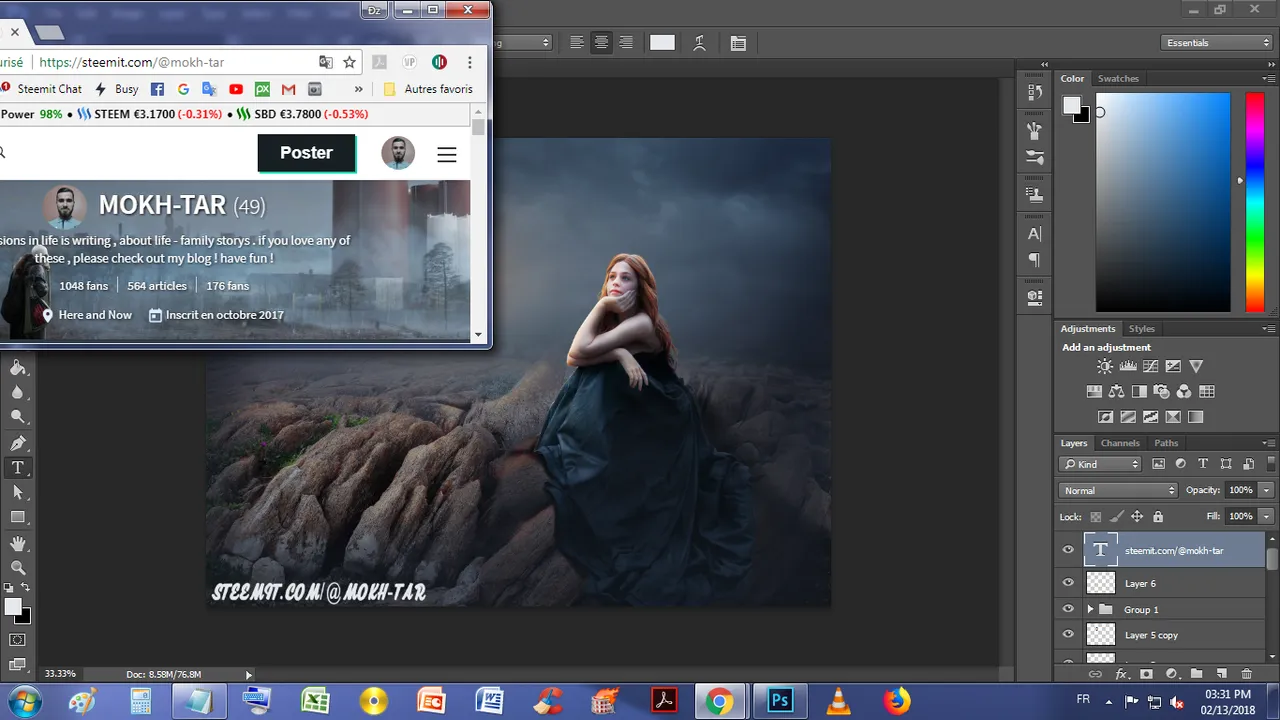1280x720 pixels.
Task: Hide the steemit.com/@mokh-tar text layer
Action: click(1068, 550)
